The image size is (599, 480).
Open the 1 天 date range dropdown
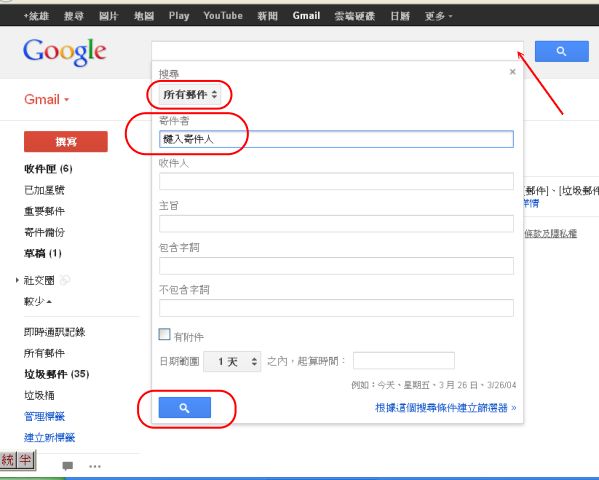point(232,361)
